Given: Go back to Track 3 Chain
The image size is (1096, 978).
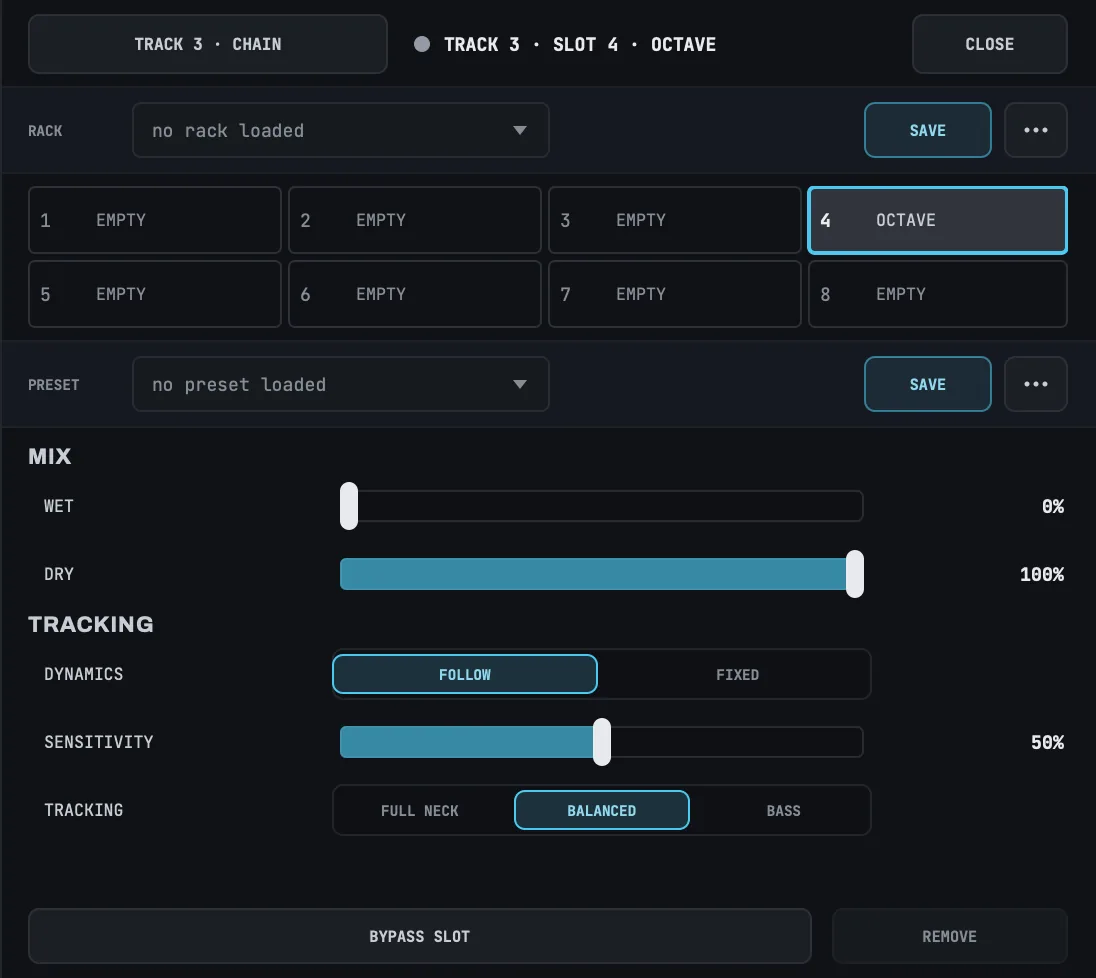Looking at the screenshot, I should tap(208, 44).
